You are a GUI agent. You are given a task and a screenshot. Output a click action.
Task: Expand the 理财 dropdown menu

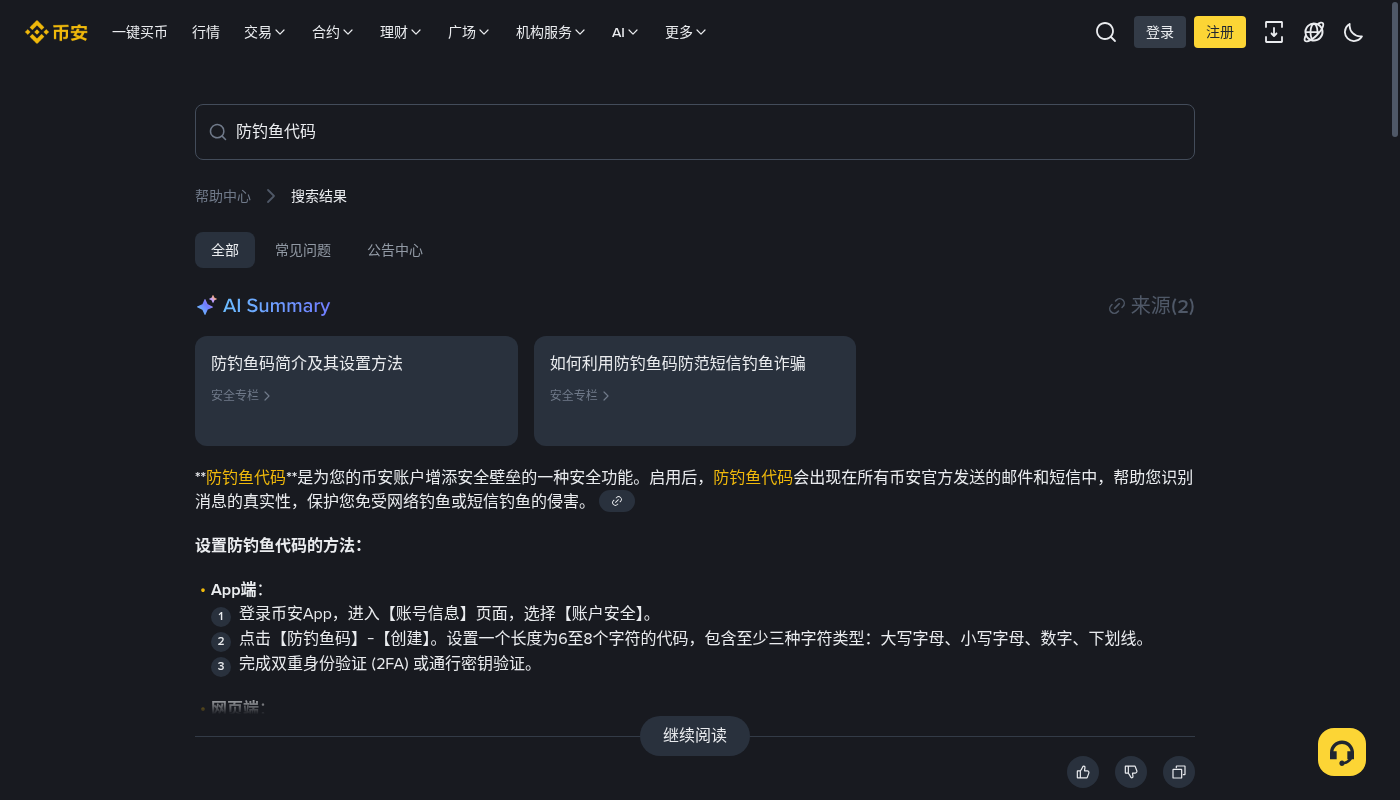pyautogui.click(x=401, y=32)
